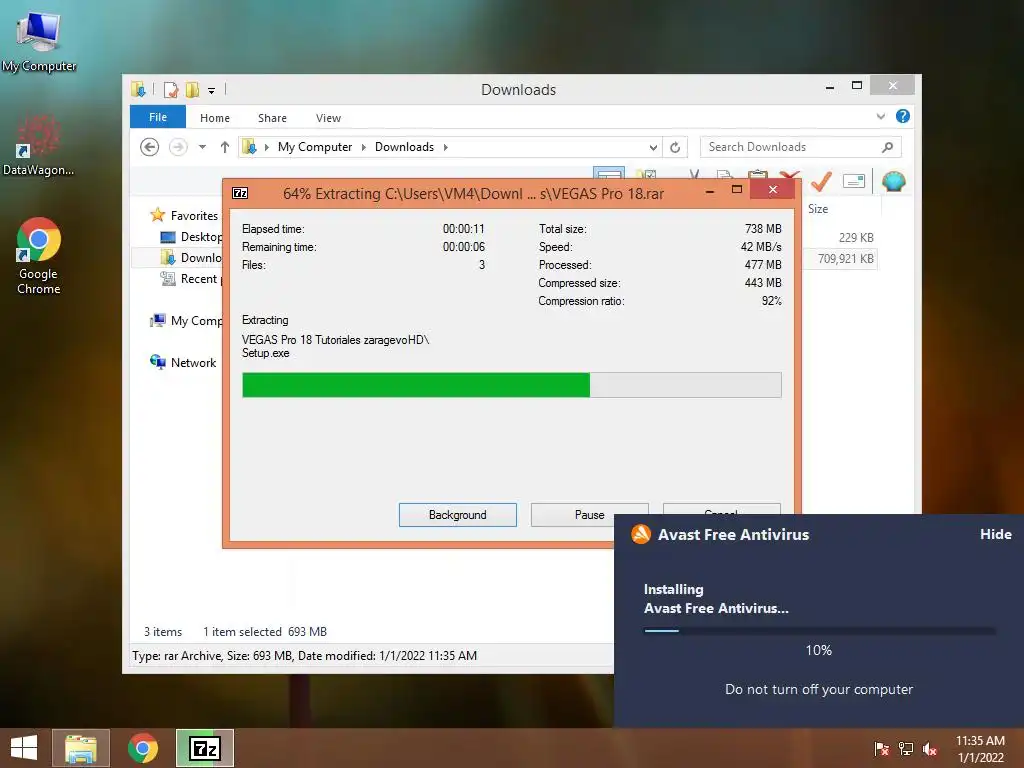
Task: Click the Avast logo in the installer popup
Action: (641, 534)
